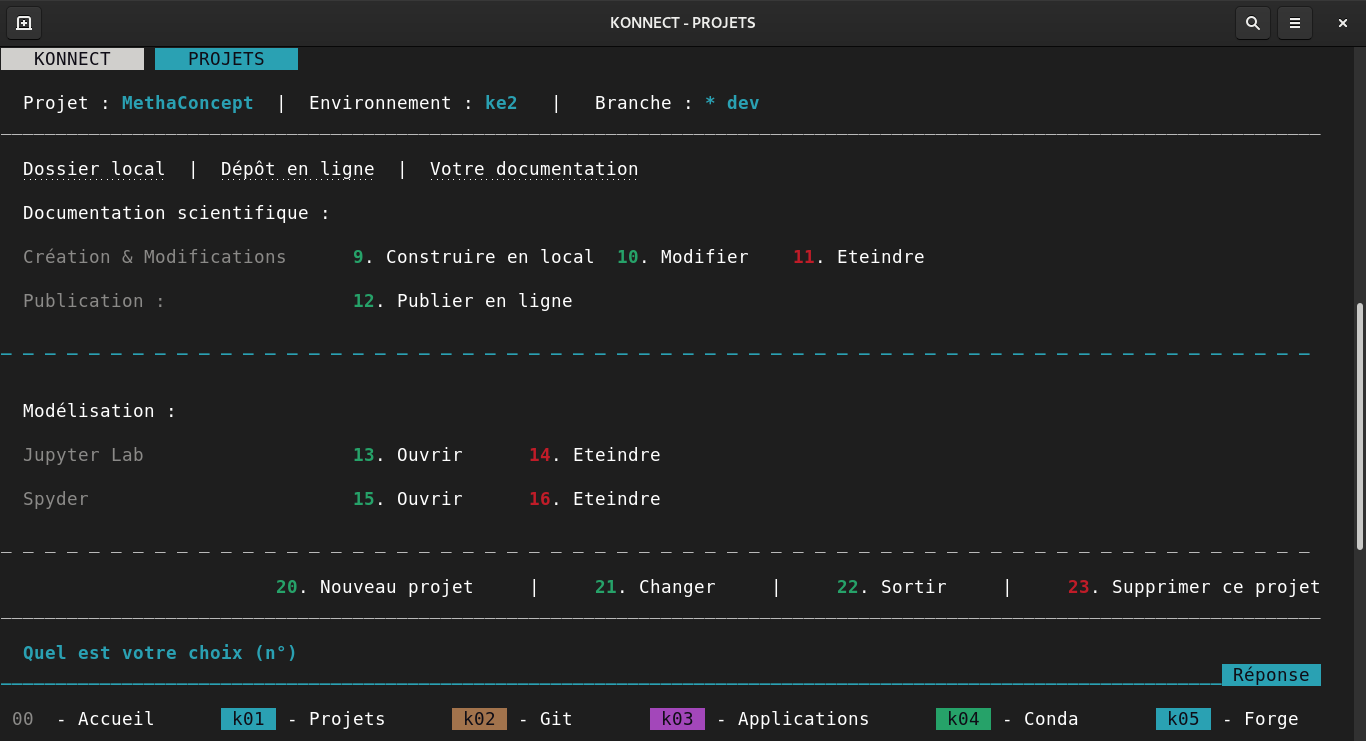This screenshot has width=1366, height=741.
Task: Click option 12 Publier en ligne
Action: (463, 301)
